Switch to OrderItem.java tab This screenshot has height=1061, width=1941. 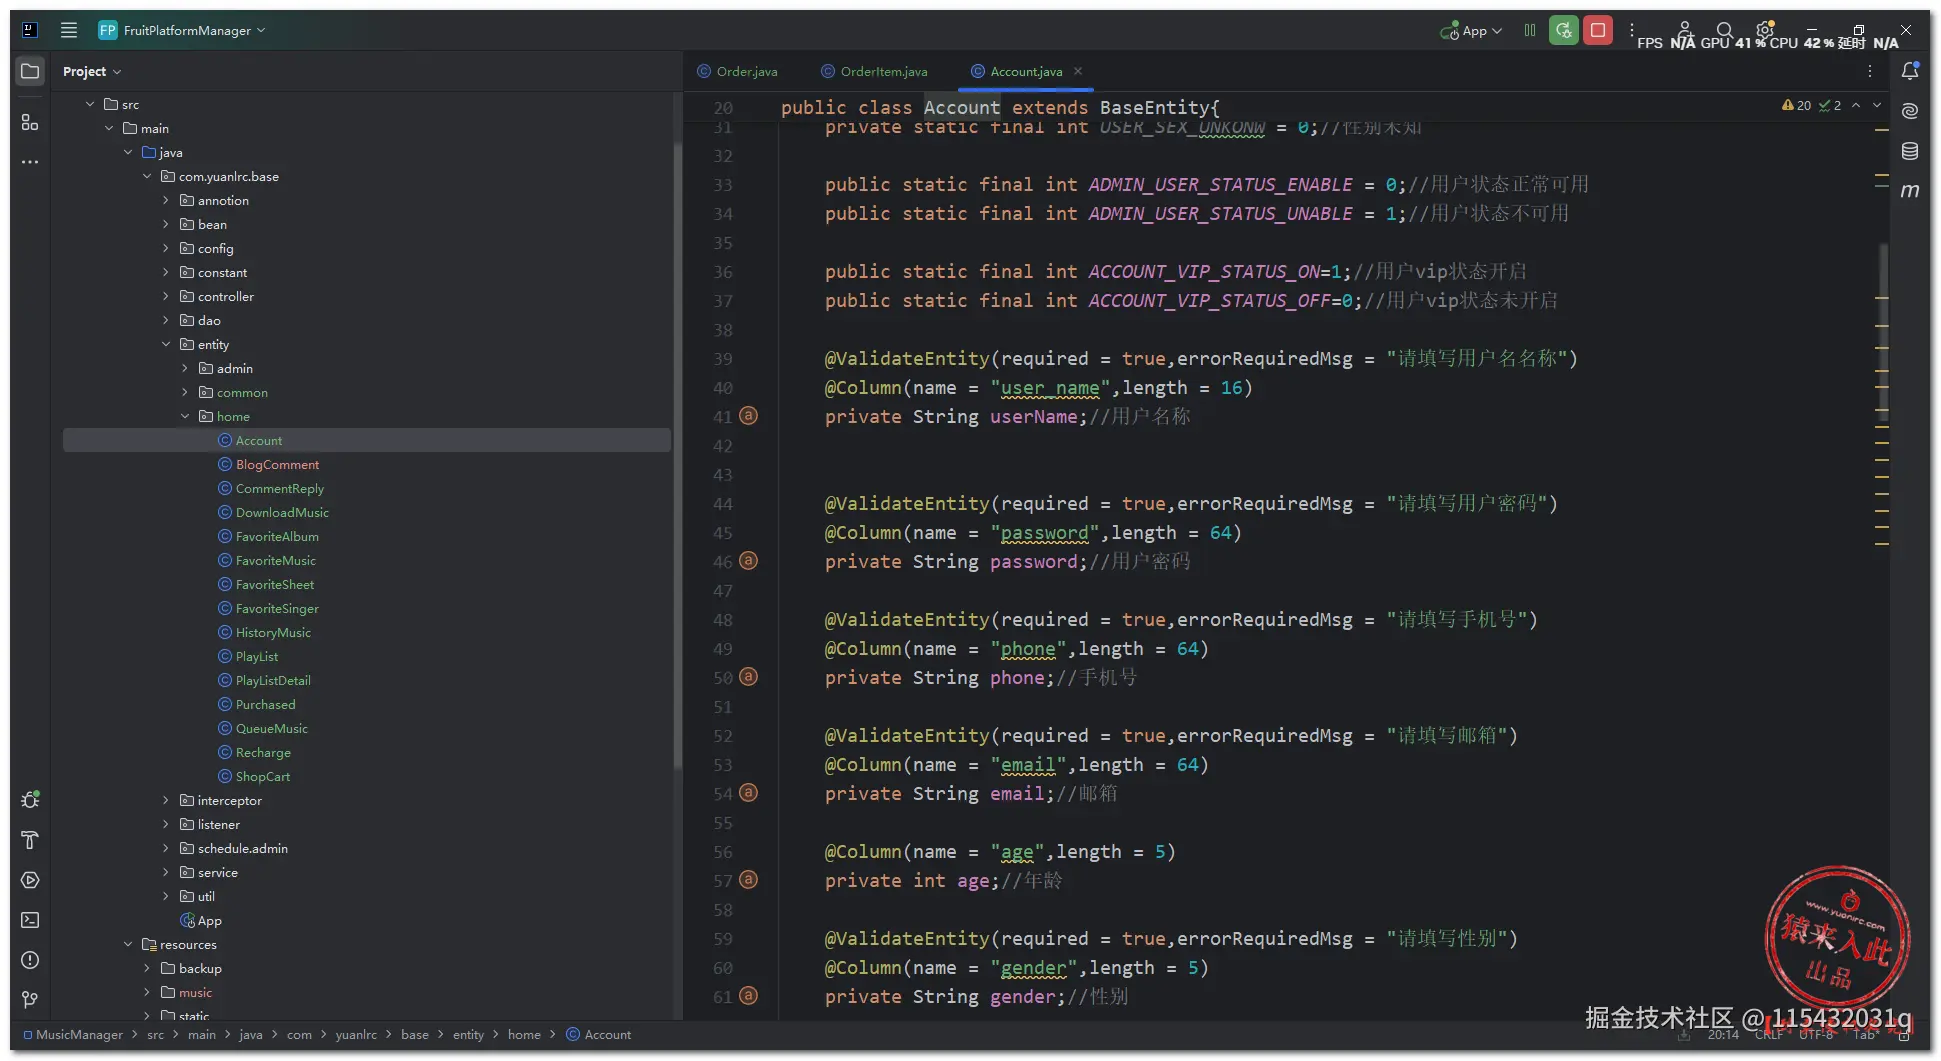(875, 71)
